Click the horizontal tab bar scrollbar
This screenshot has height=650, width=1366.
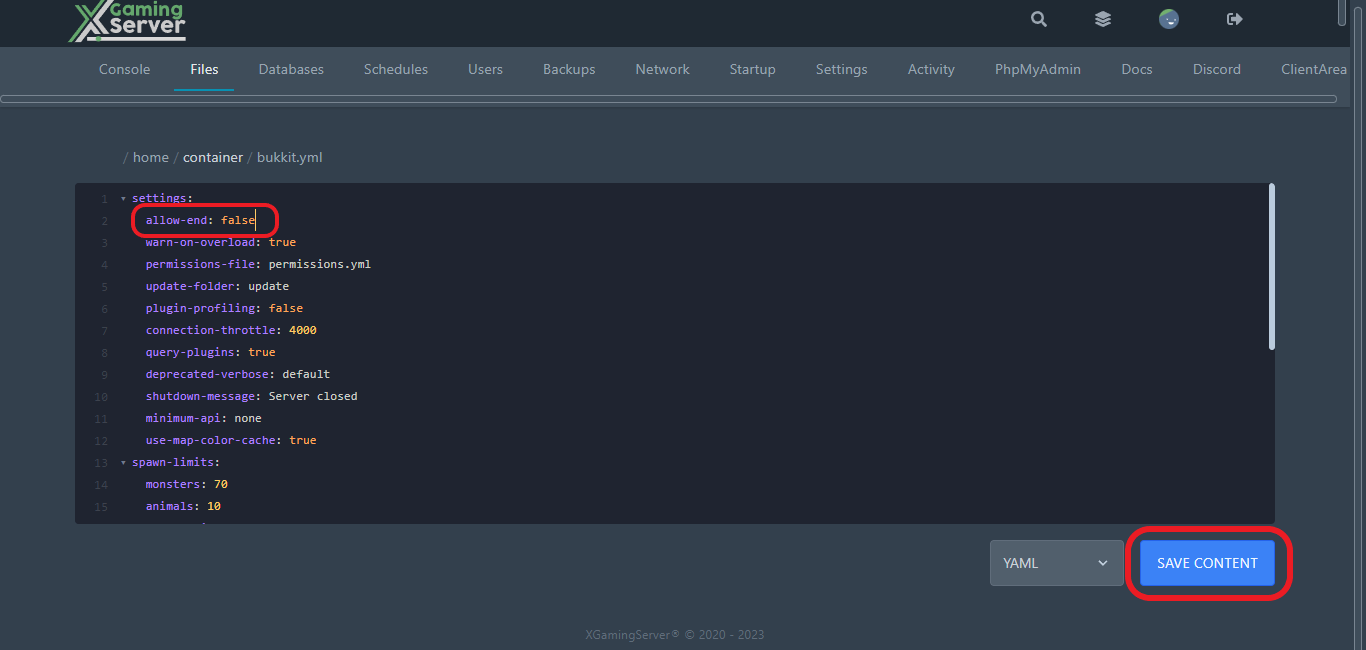pyautogui.click(x=668, y=99)
